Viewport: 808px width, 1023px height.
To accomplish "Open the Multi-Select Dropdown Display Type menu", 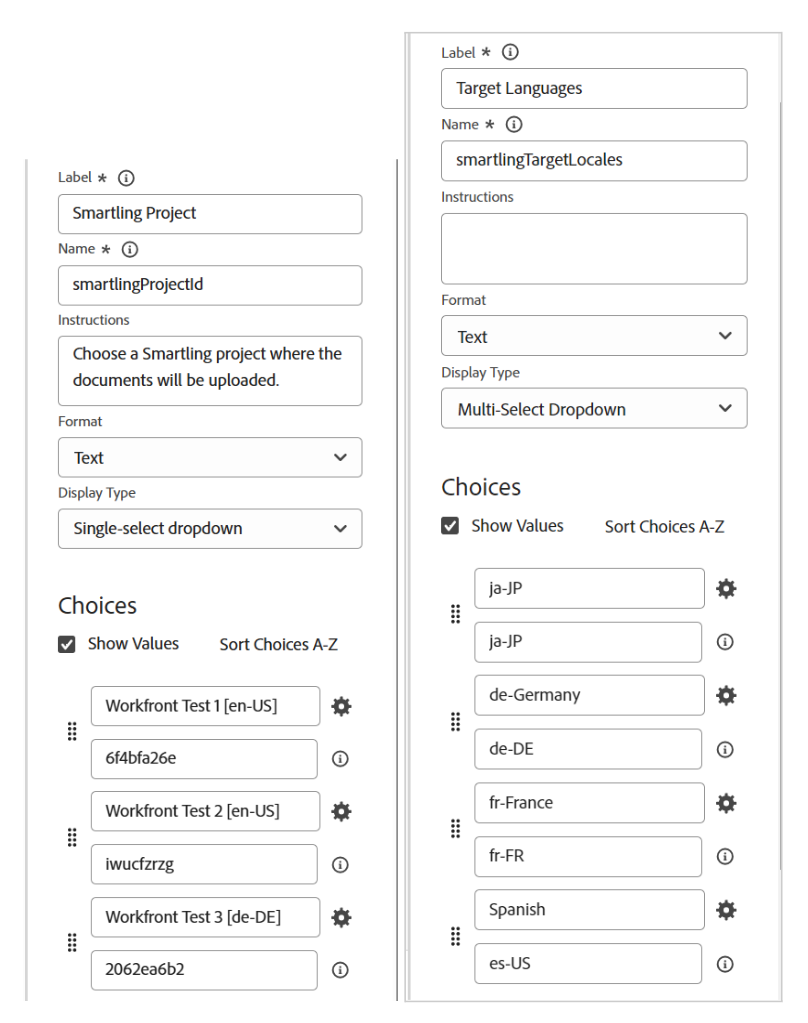I will (594, 409).
